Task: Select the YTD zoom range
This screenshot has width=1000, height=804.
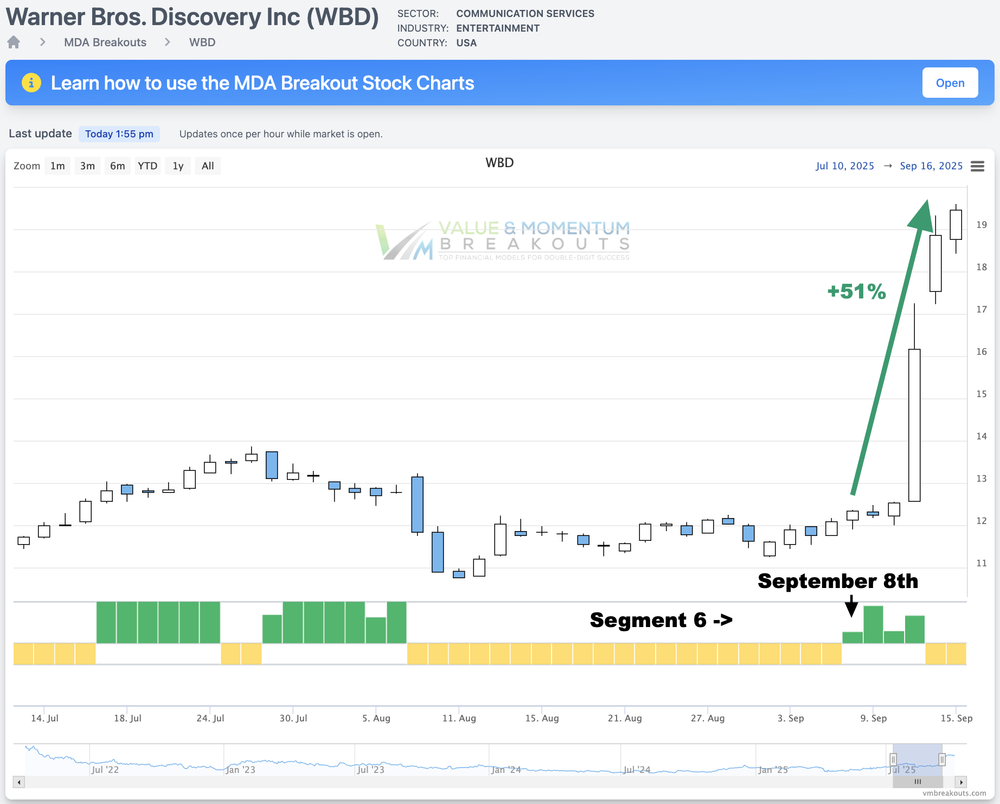Action: [x=147, y=166]
